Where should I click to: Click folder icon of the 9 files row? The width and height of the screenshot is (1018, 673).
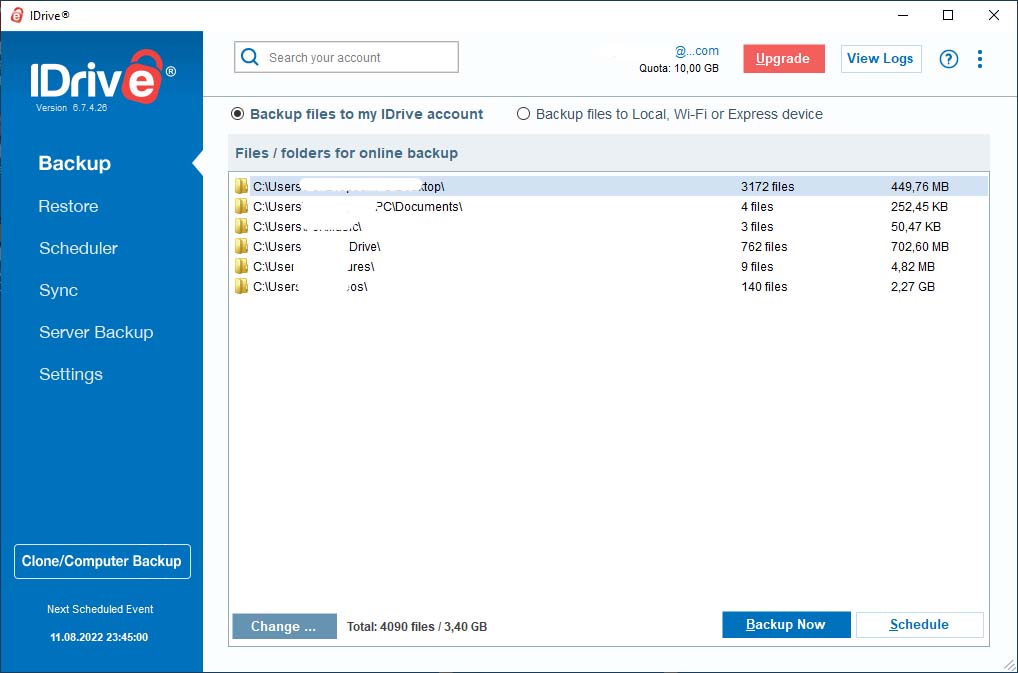tap(242, 267)
